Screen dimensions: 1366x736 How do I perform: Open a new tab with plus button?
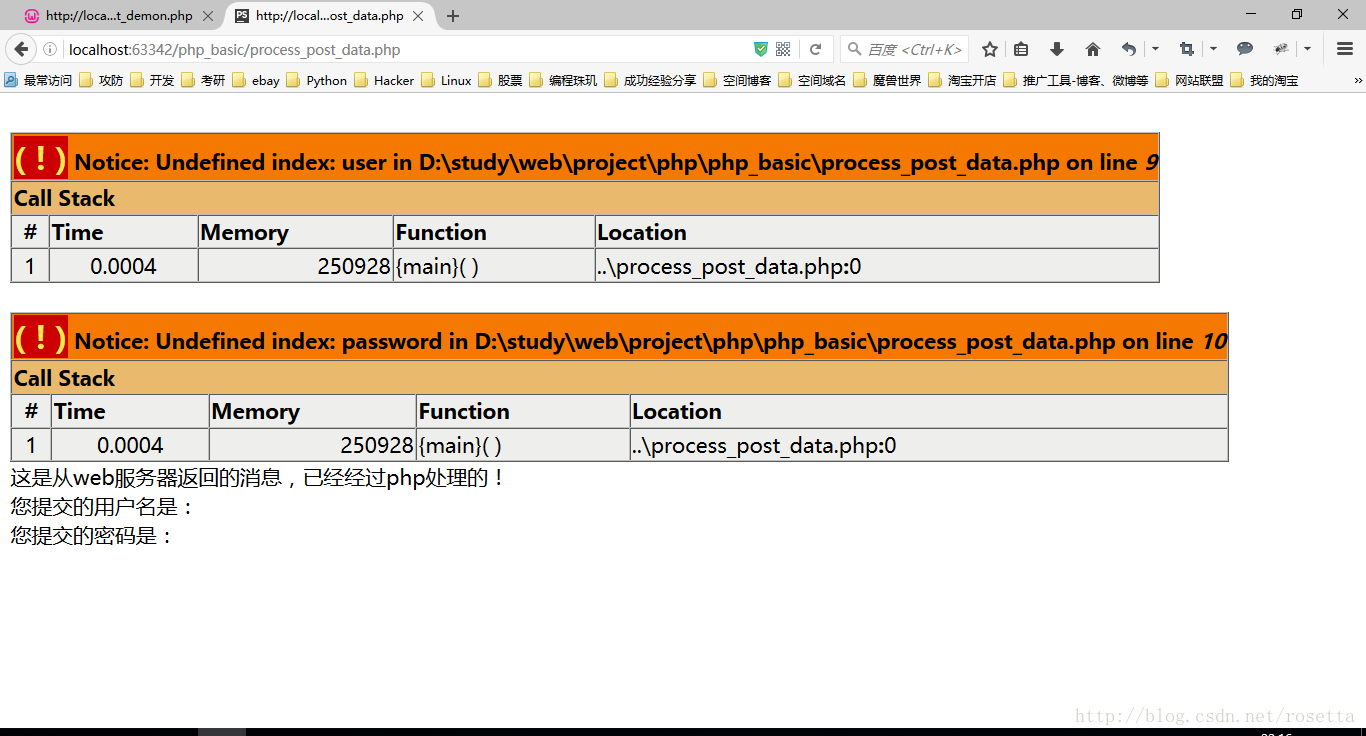[453, 16]
